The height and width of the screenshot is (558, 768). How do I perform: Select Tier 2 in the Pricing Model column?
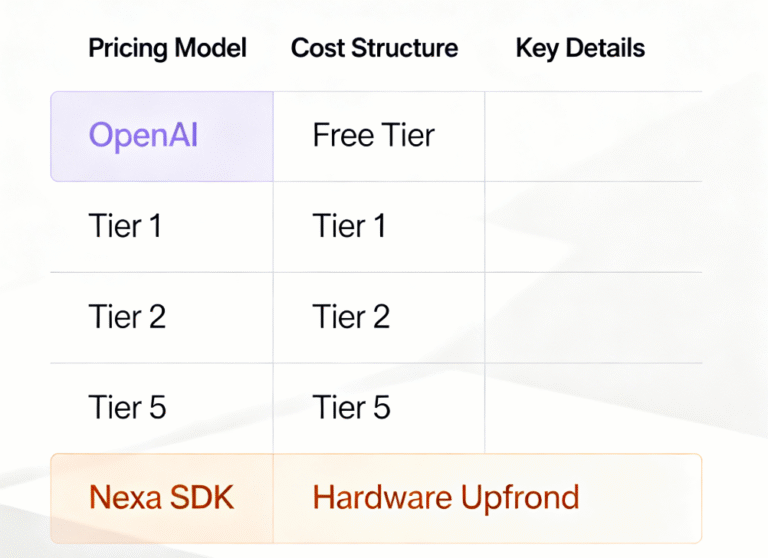click(x=127, y=318)
